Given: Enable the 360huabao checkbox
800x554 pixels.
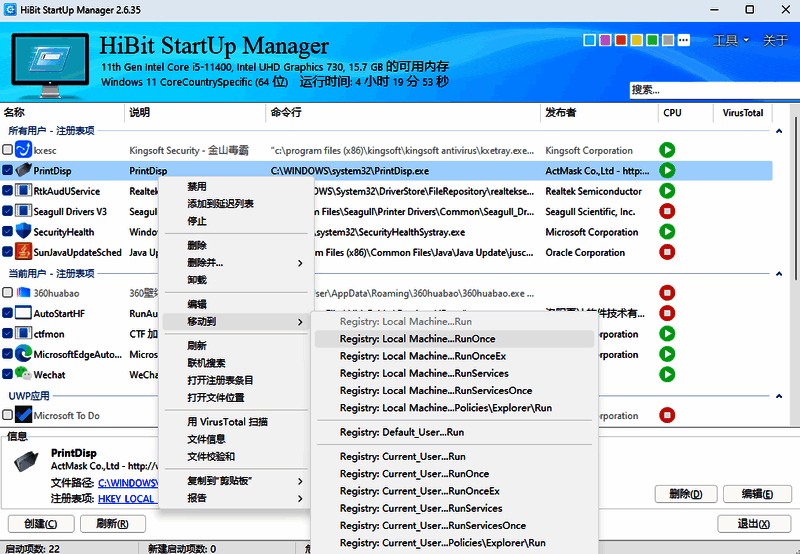Looking at the screenshot, I should [x=7, y=293].
